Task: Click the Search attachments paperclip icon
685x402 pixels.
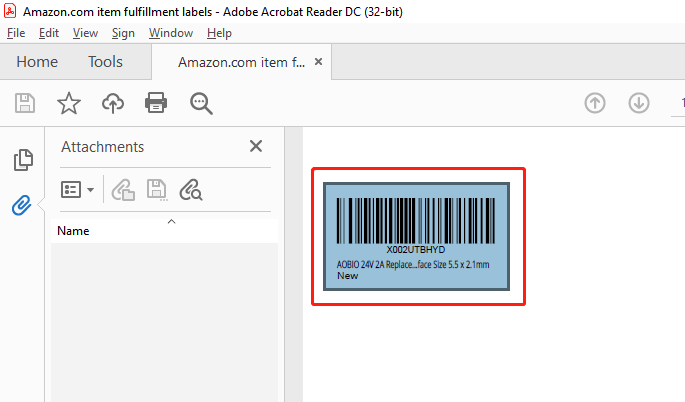Action: (191, 190)
